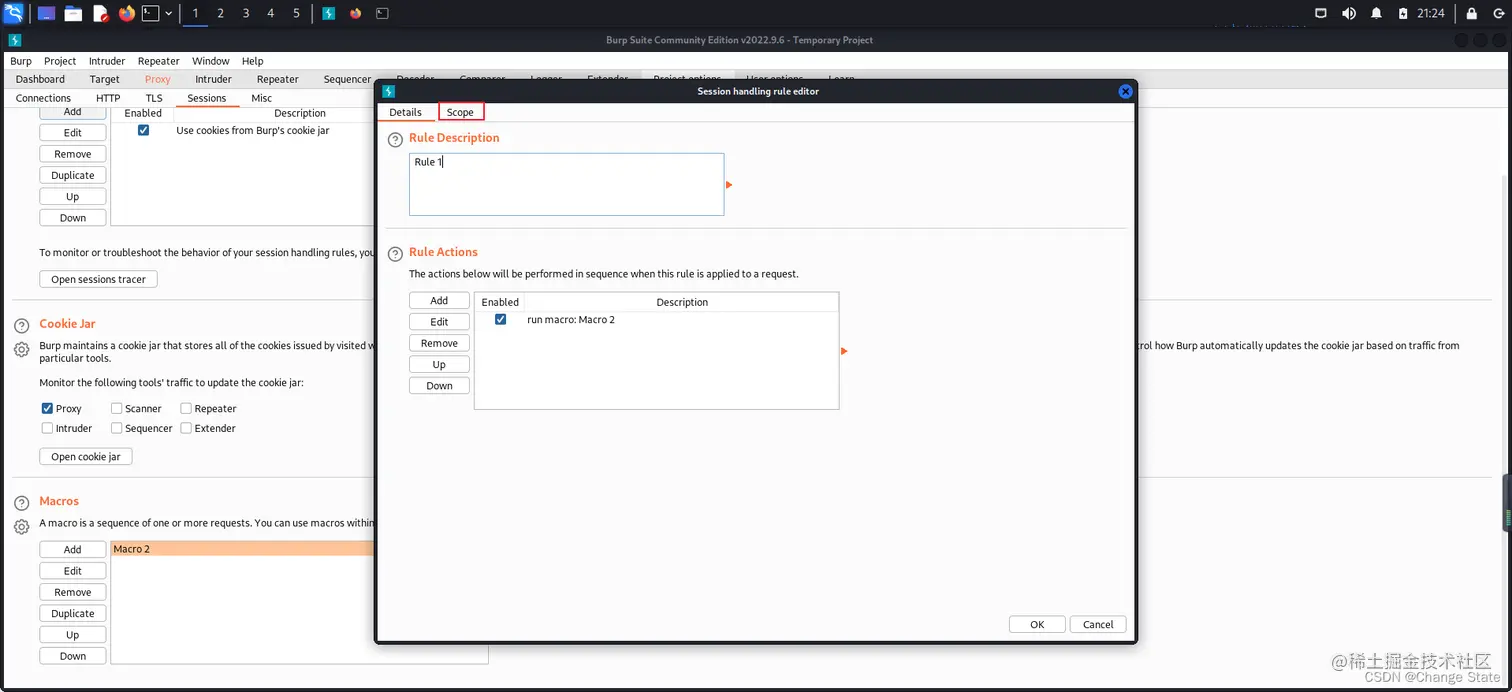Enable Extender cookie jar monitoring
The height and width of the screenshot is (692, 1512).
click(186, 428)
